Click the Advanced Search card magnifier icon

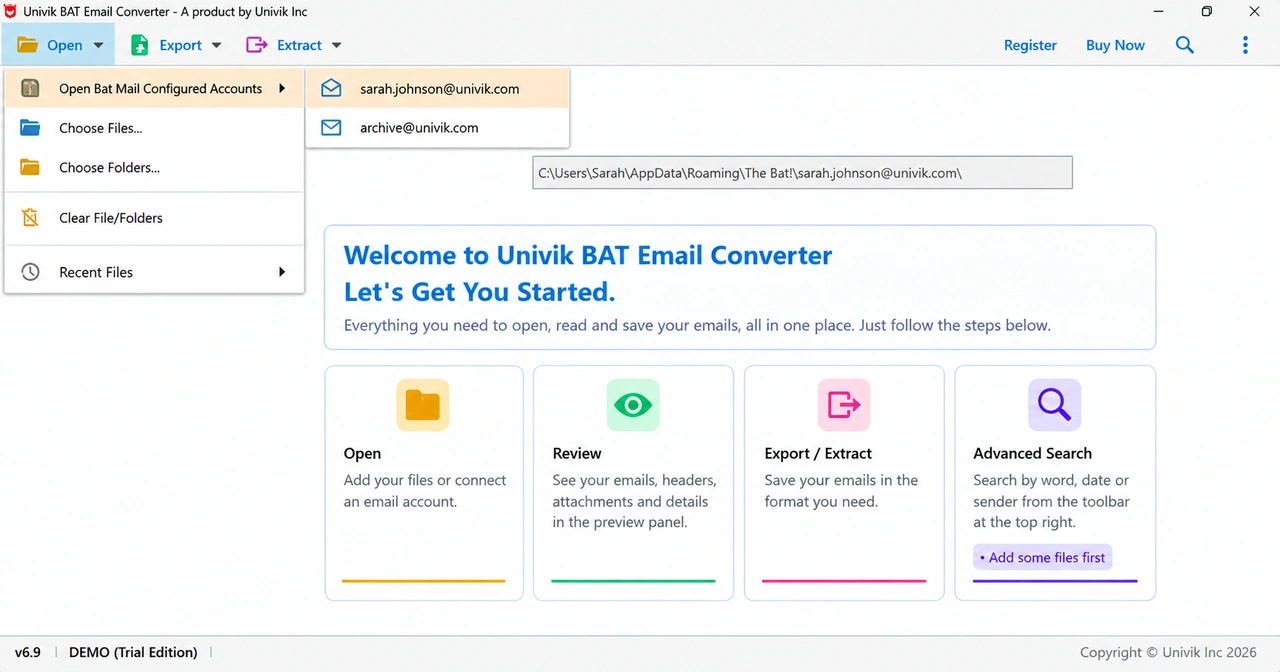click(1054, 404)
